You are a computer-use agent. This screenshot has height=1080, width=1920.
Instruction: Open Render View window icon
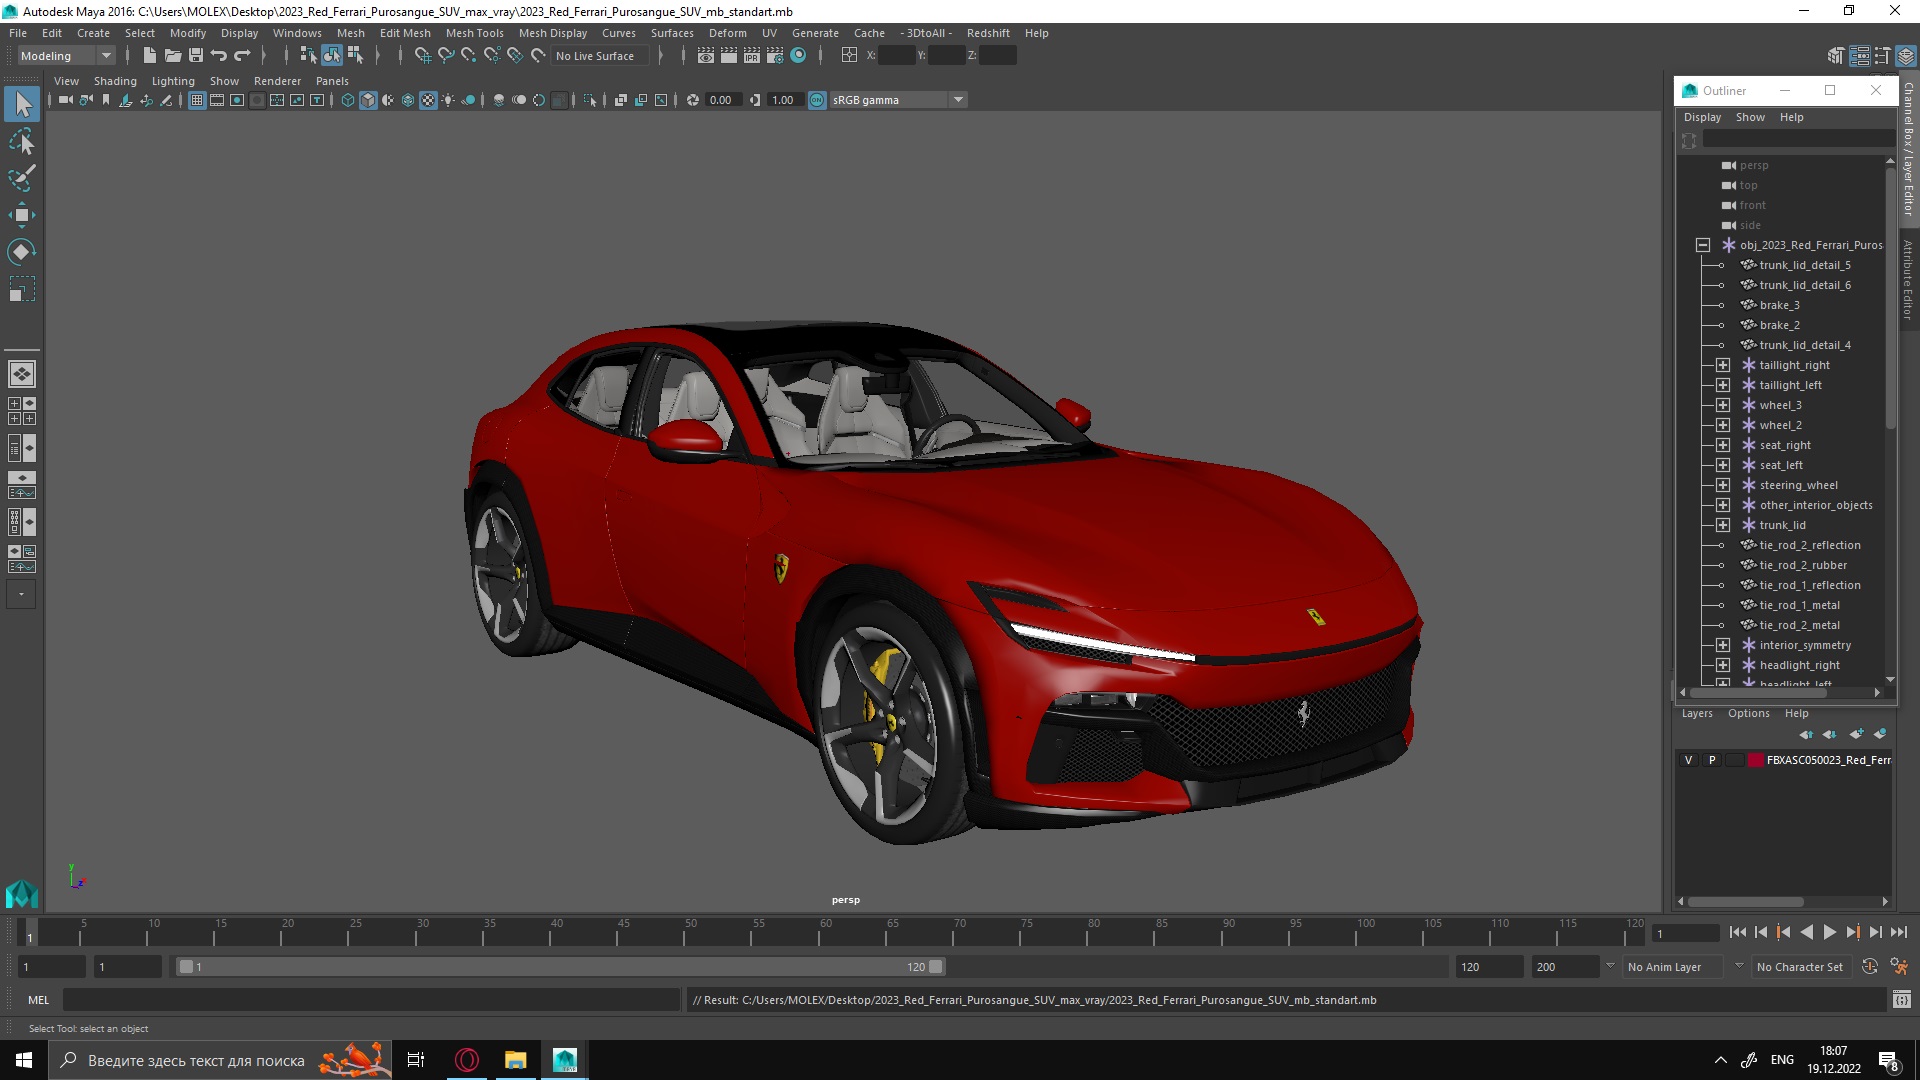tap(706, 56)
